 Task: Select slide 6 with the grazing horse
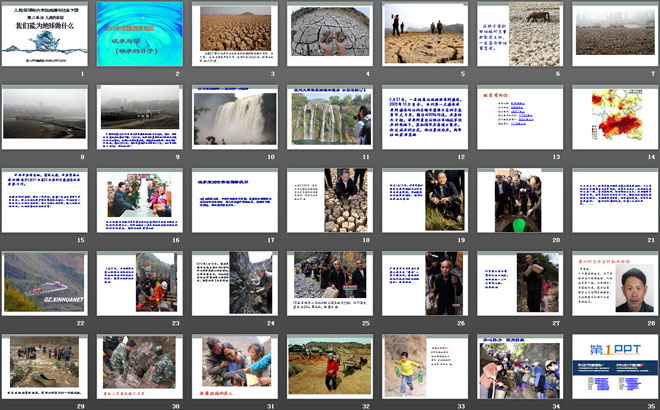pyautogui.click(x=518, y=35)
